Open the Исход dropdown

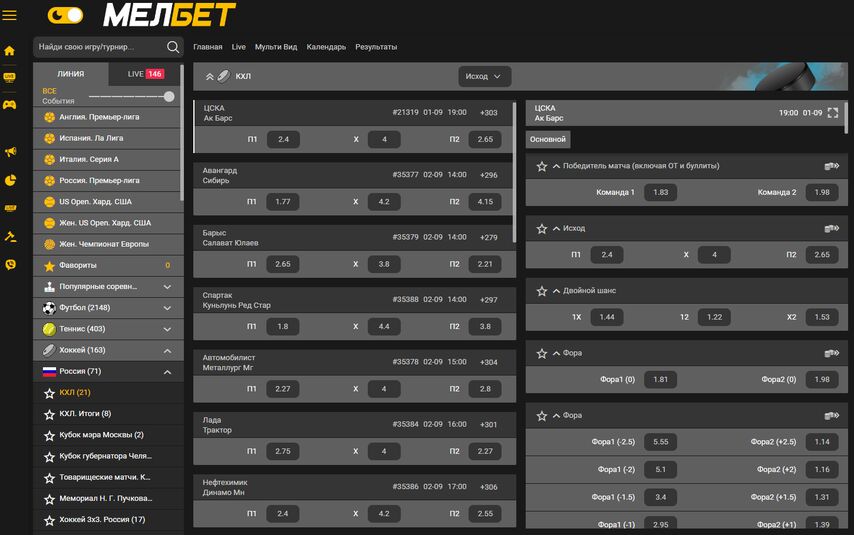[x=484, y=77]
